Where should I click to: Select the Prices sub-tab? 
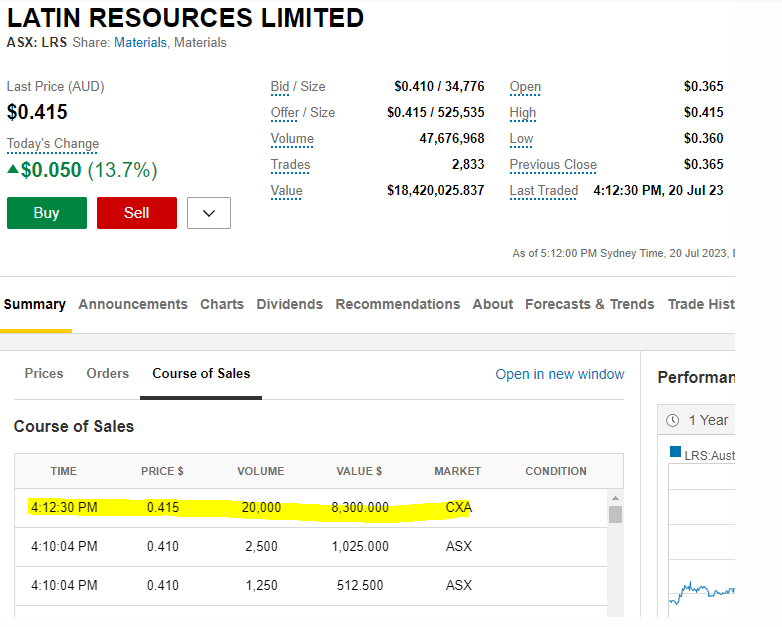[44, 374]
